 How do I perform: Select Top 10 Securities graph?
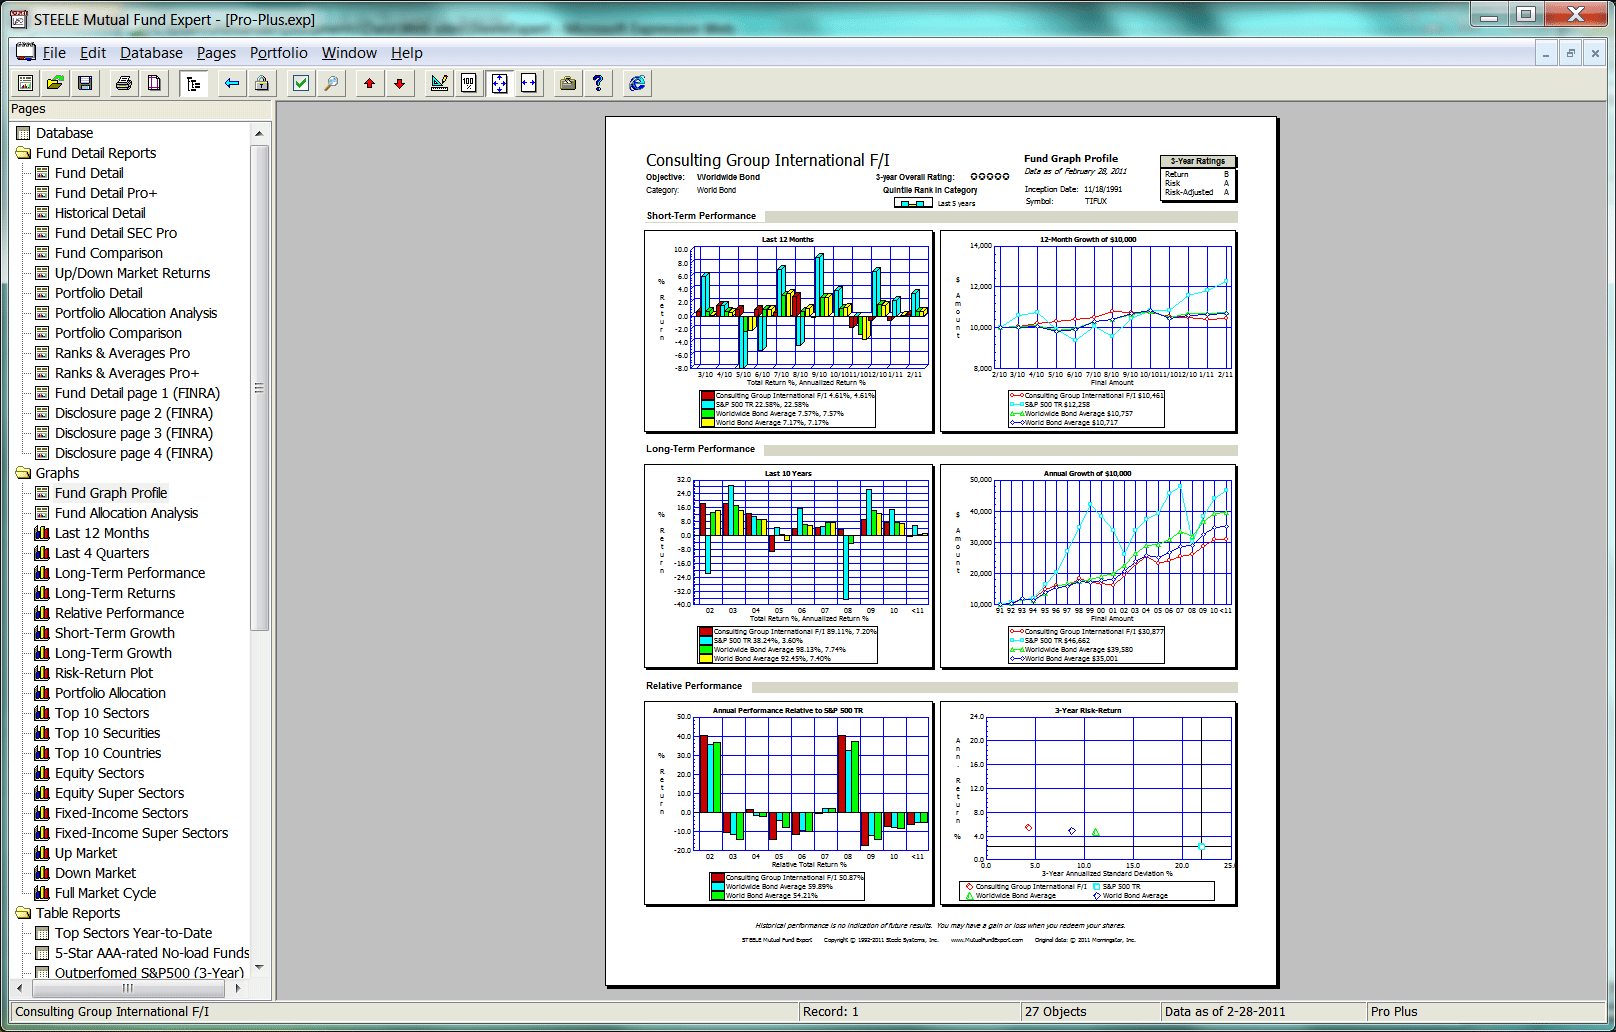[x=107, y=733]
